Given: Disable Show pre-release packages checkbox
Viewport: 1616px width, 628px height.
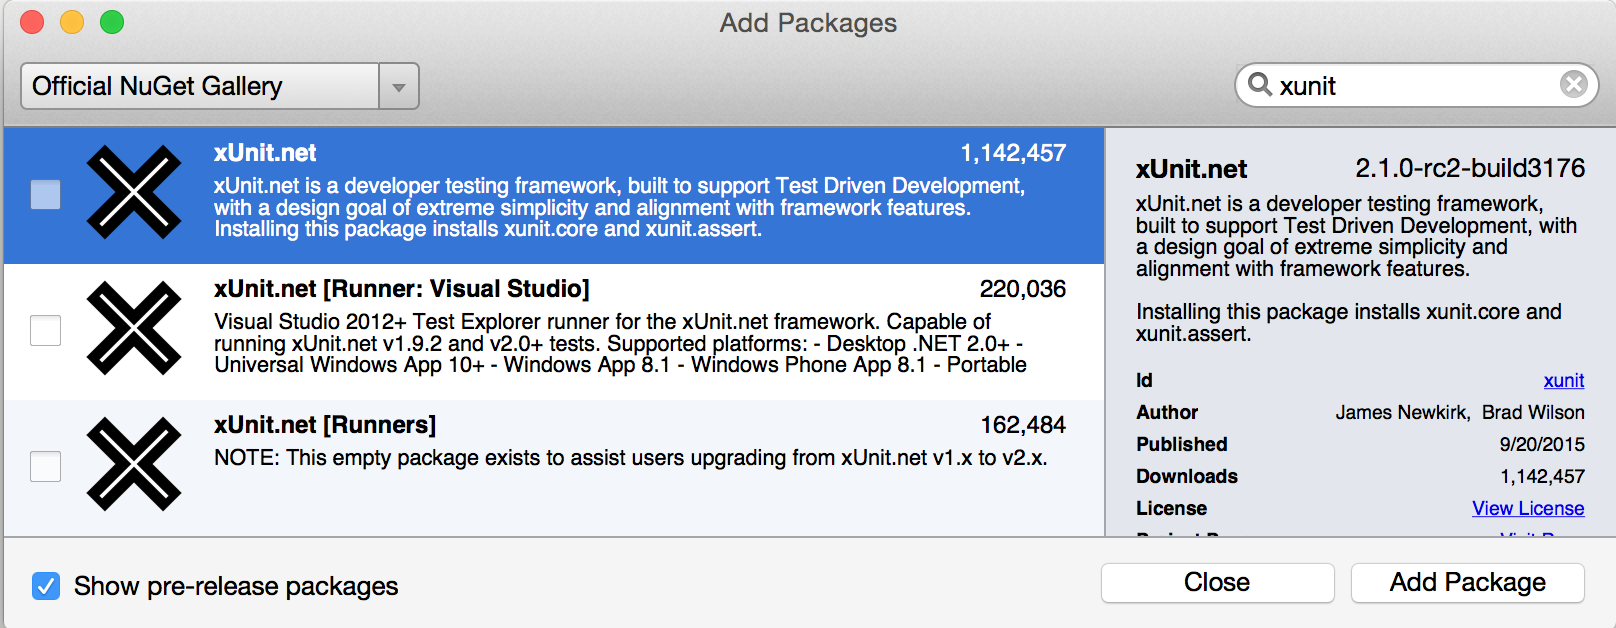Looking at the screenshot, I should [x=46, y=586].
